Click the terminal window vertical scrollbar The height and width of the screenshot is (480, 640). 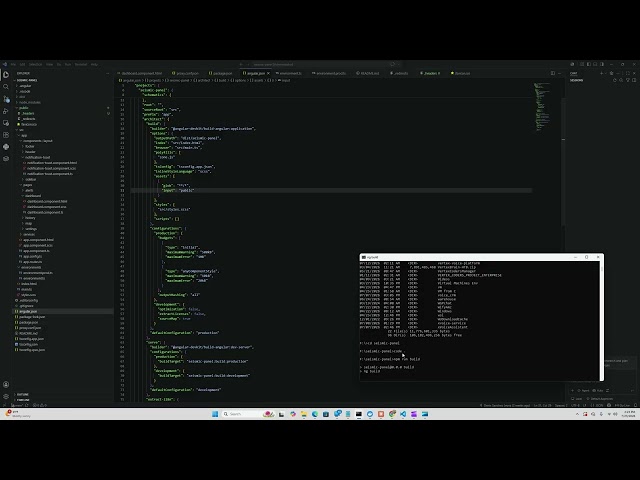[601, 320]
